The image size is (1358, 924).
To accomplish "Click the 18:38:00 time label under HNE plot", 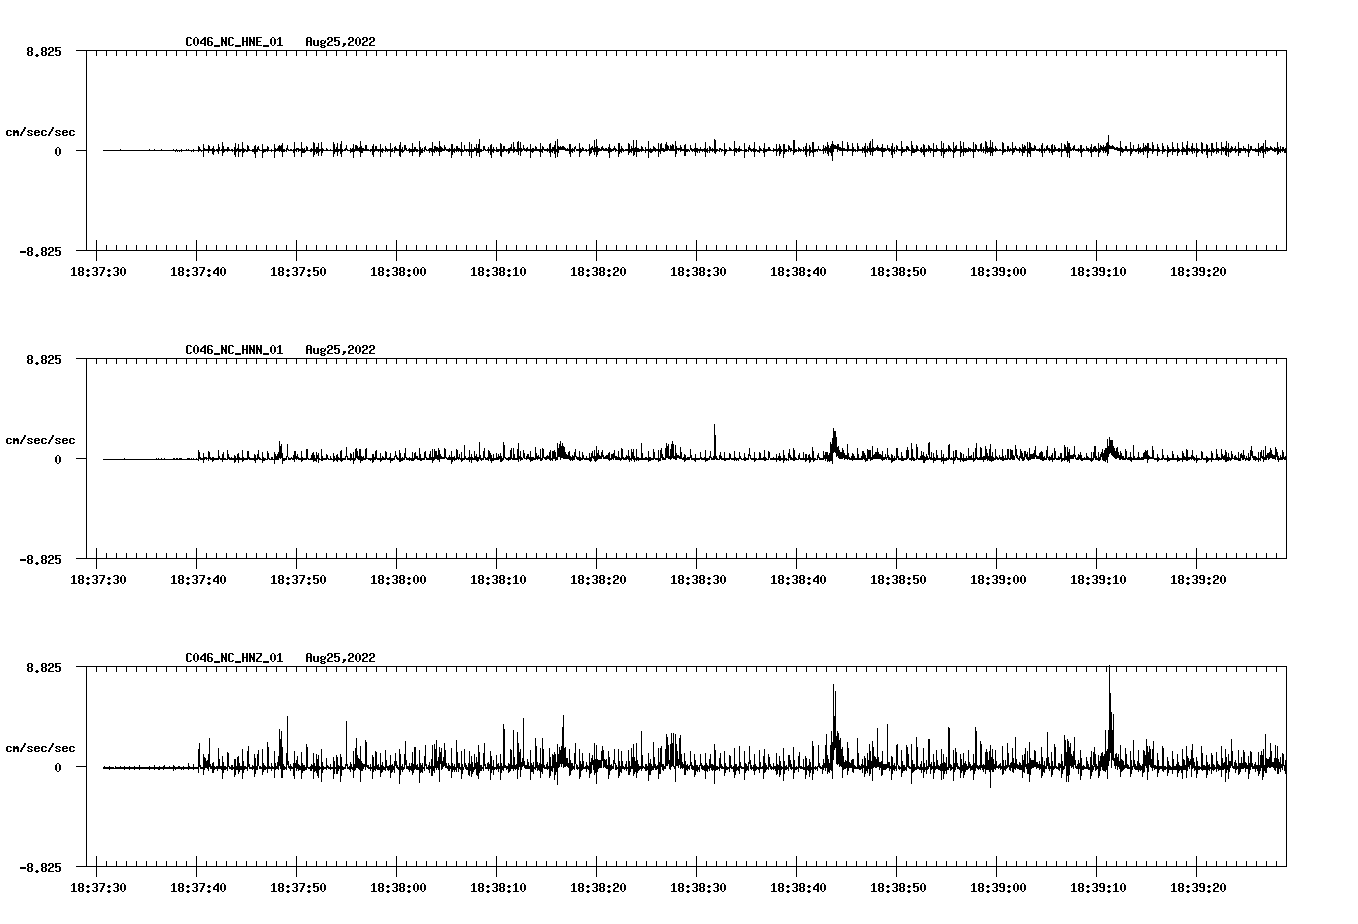I will click(x=398, y=271).
